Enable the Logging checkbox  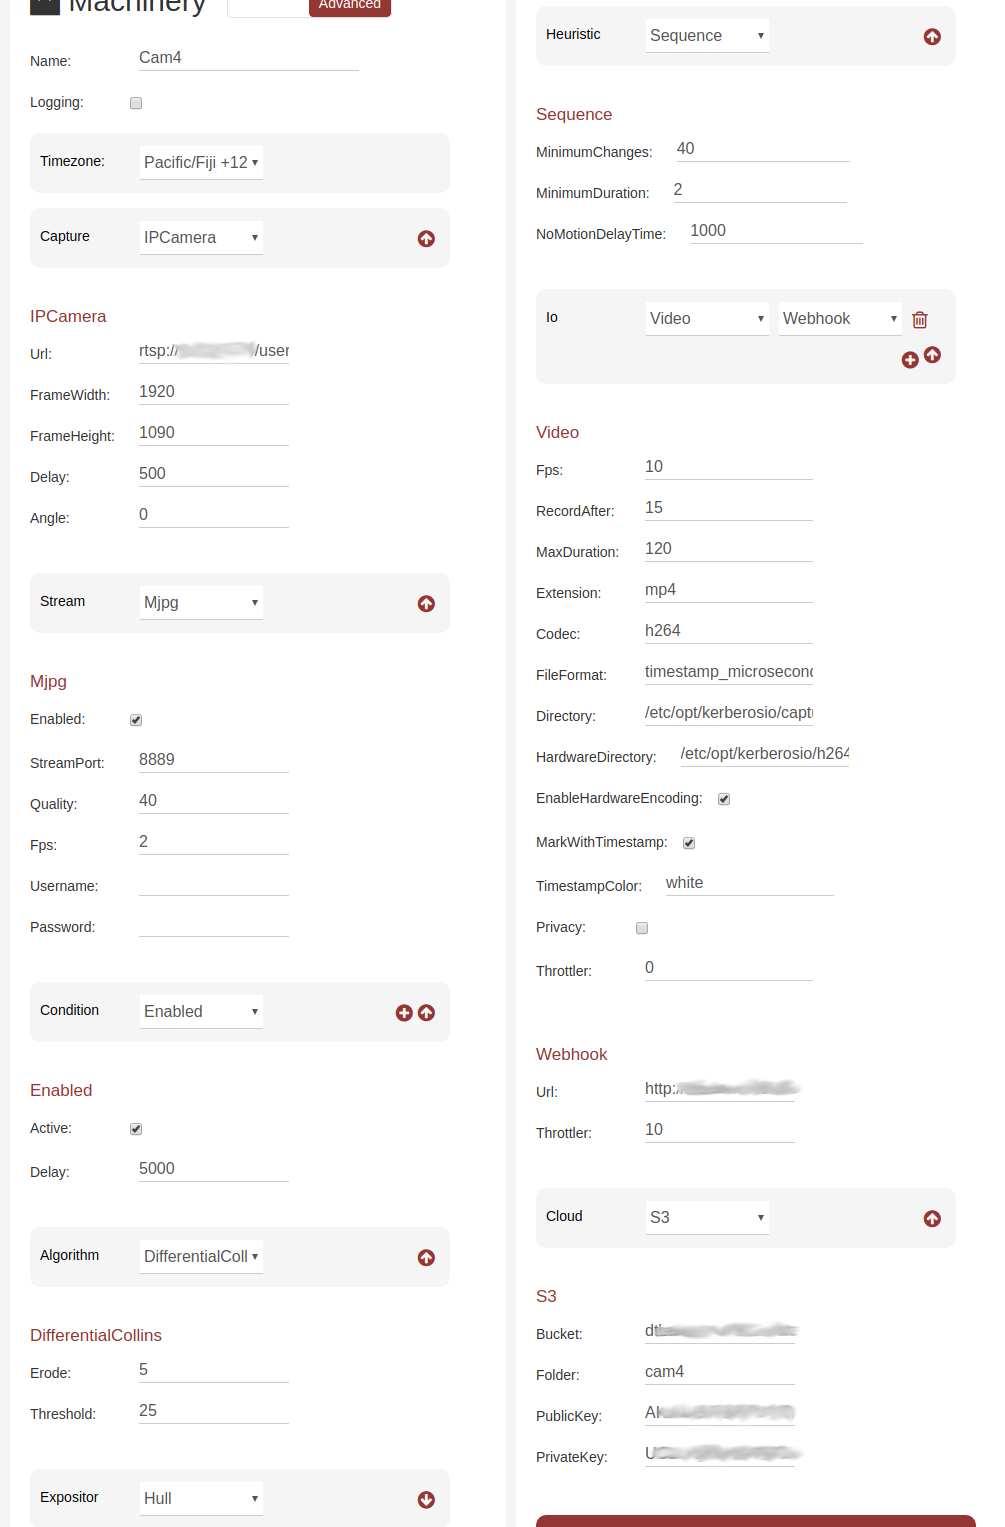[x=135, y=102]
